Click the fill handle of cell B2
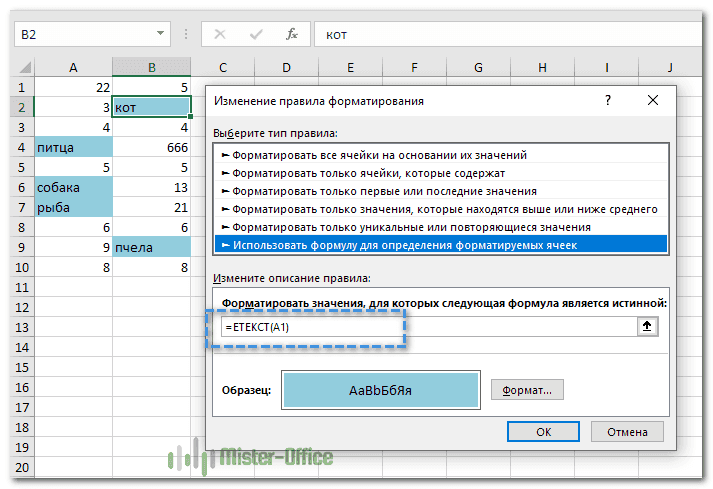This screenshot has height=489, width=713. click(x=190, y=116)
